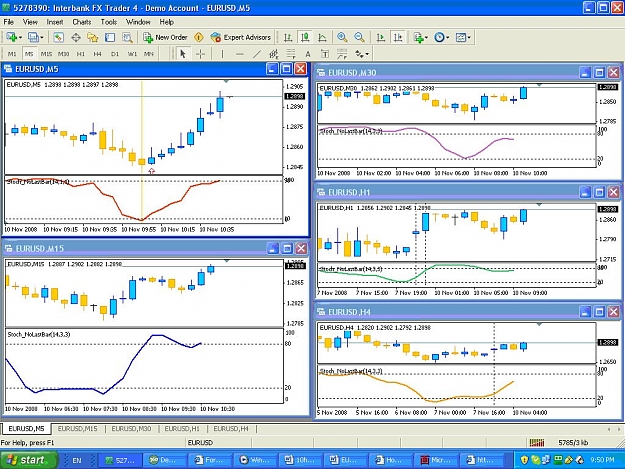The image size is (625, 469).
Task: Switch to the EURUSD,H1 bottom tab
Action: click(x=182, y=429)
